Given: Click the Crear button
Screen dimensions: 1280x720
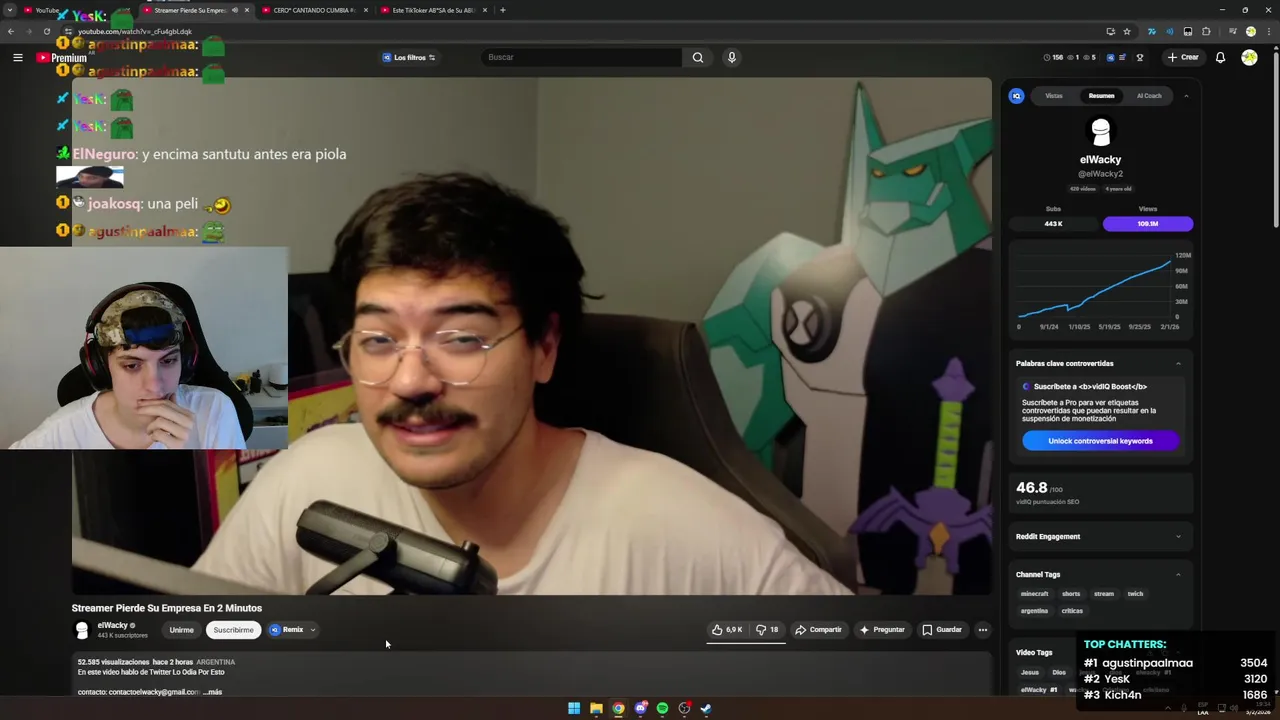Looking at the screenshot, I should click(x=1183, y=57).
